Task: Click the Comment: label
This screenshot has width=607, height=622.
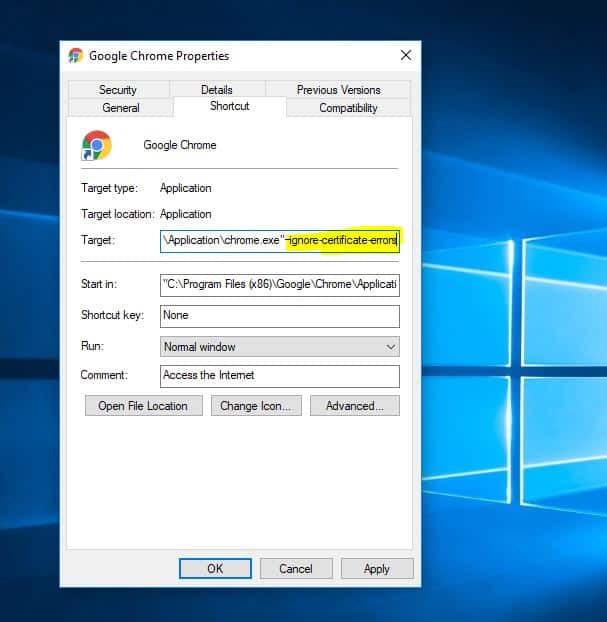Action: (x=104, y=375)
